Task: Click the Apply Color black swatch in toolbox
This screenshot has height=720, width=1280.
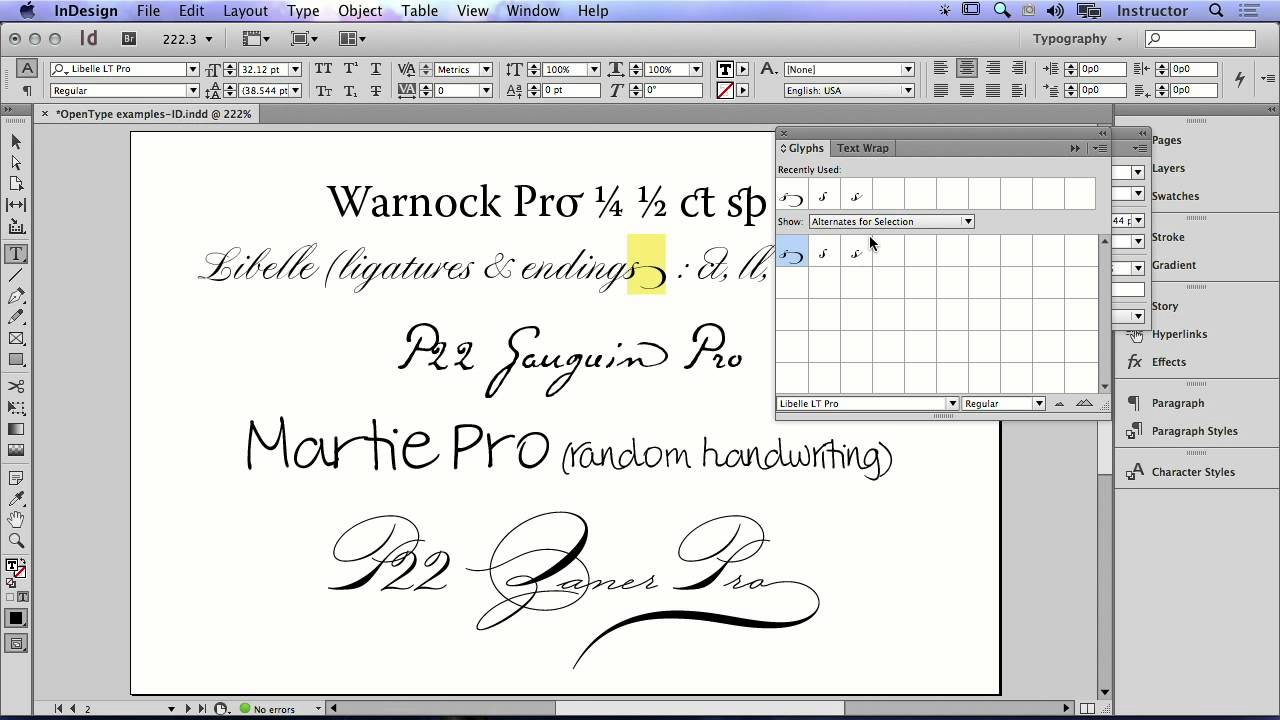Action: coord(16,618)
